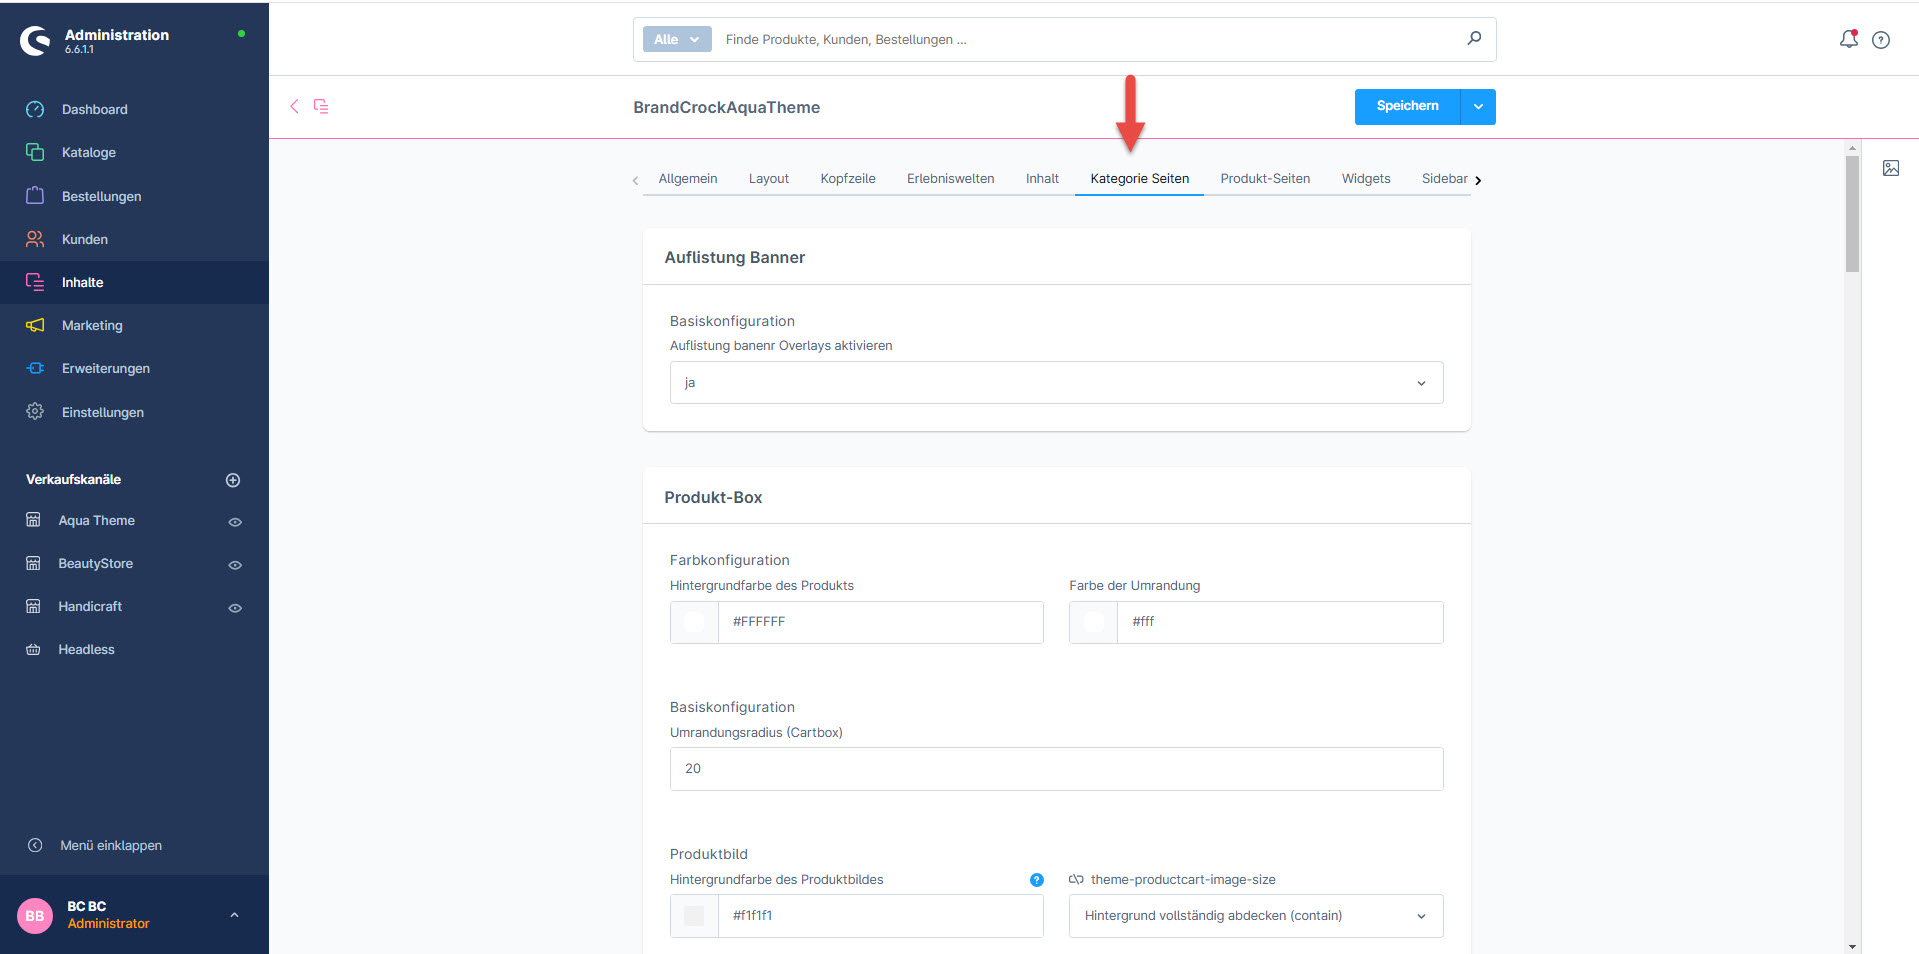Click the add sales channel plus icon
Viewport: 1919px width, 954px height.
coord(233,480)
